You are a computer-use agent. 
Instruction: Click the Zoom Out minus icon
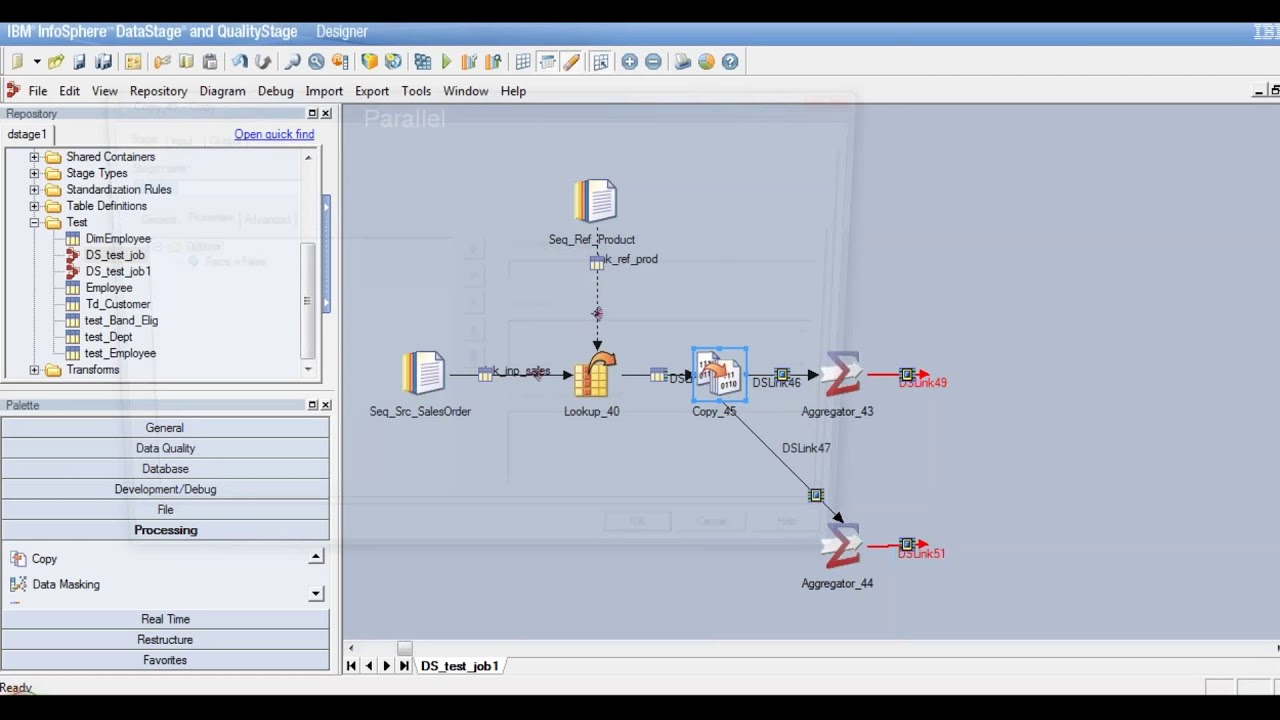[x=653, y=62]
